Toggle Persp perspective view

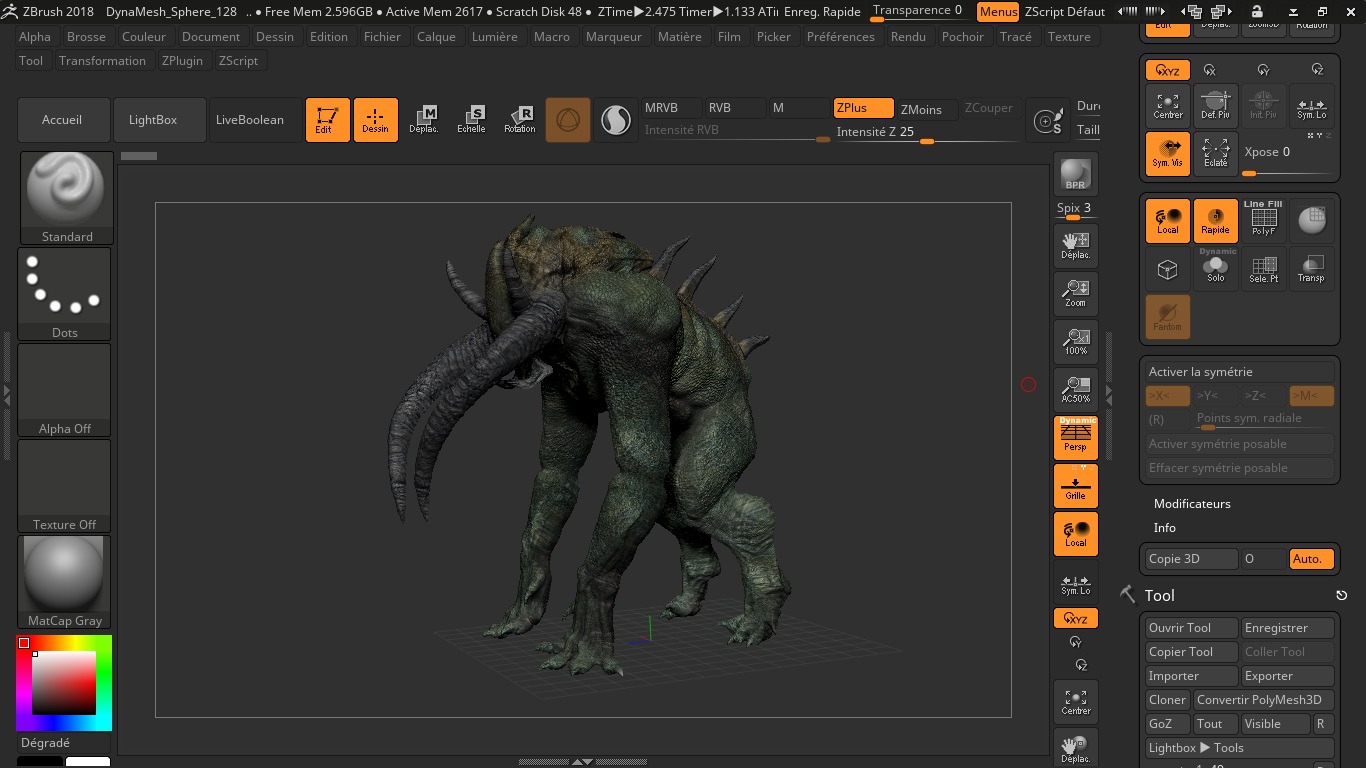coord(1075,437)
